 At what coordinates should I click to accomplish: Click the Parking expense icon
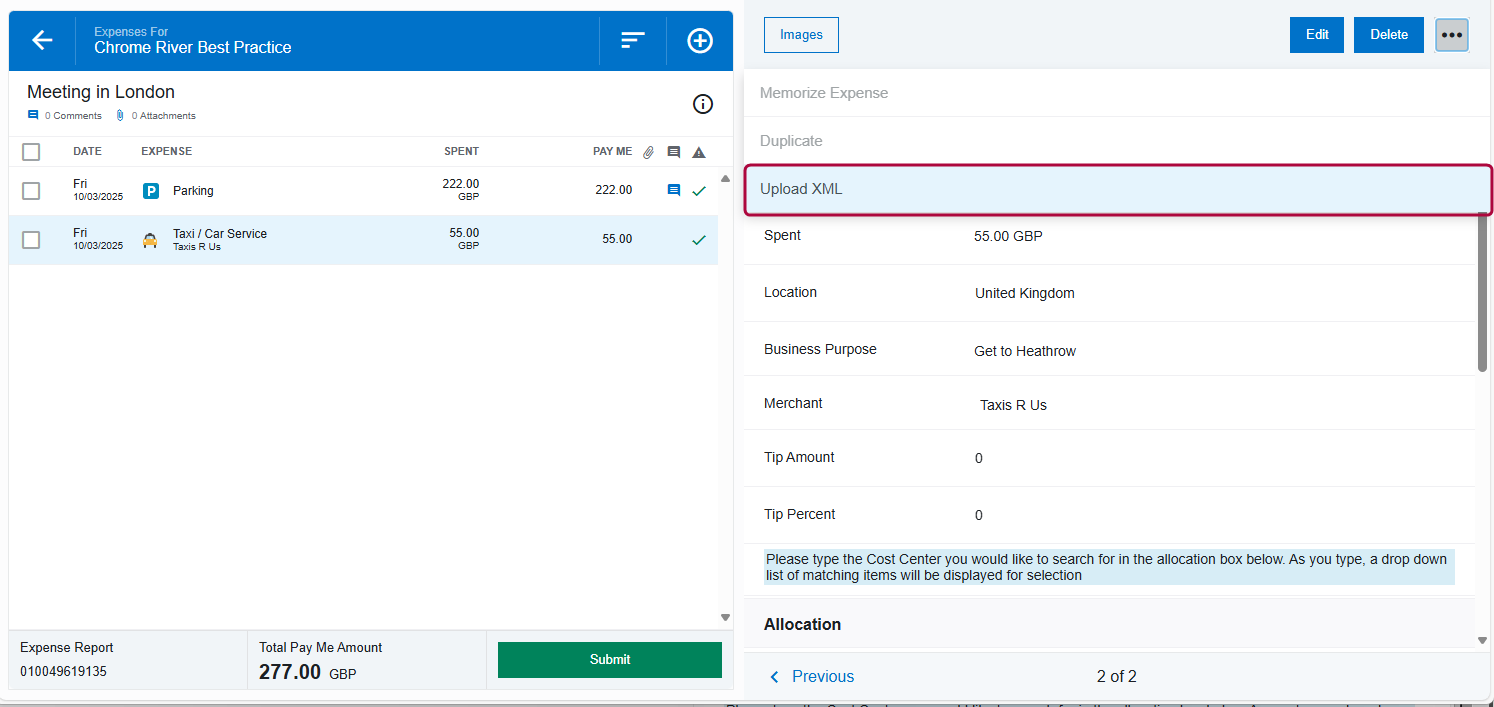[x=151, y=191]
